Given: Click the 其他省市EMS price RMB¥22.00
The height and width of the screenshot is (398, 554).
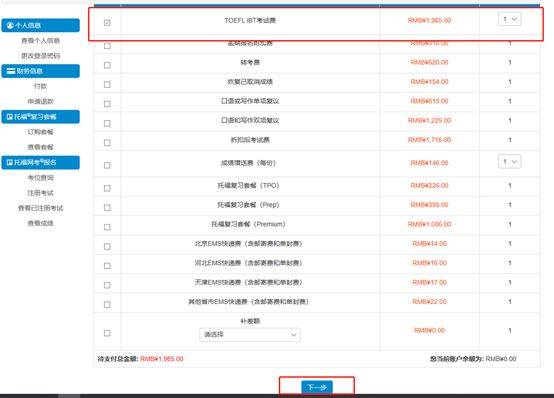Looking at the screenshot, I should [x=429, y=302].
